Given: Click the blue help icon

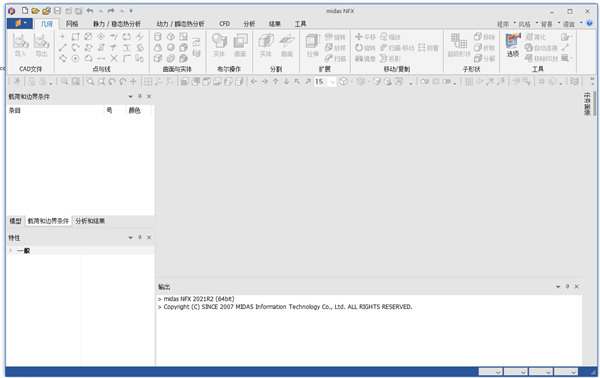Looking at the screenshot, I should click(590, 24).
